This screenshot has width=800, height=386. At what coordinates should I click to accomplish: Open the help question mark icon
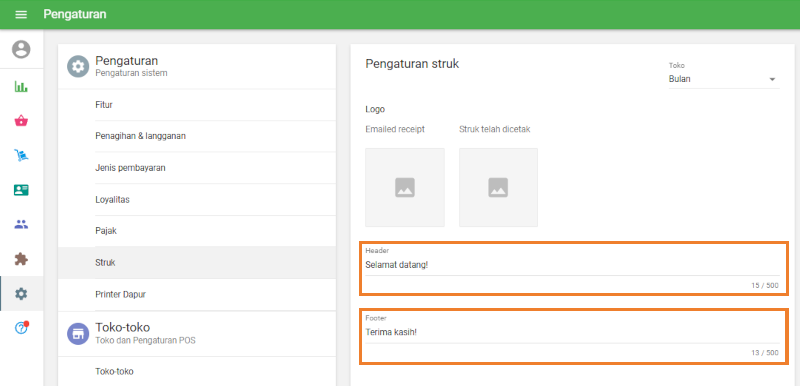click(x=21, y=328)
